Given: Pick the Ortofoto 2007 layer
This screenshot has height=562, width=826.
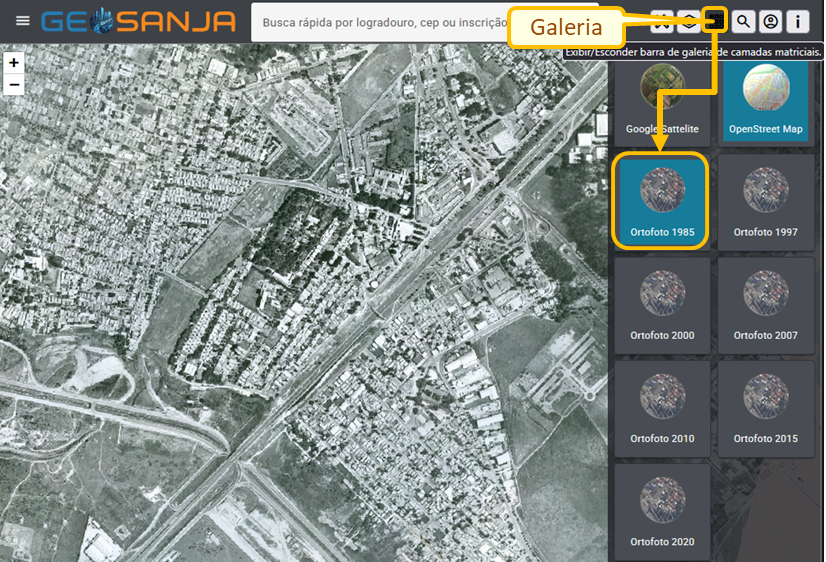Looking at the screenshot, I should pyautogui.click(x=765, y=304).
